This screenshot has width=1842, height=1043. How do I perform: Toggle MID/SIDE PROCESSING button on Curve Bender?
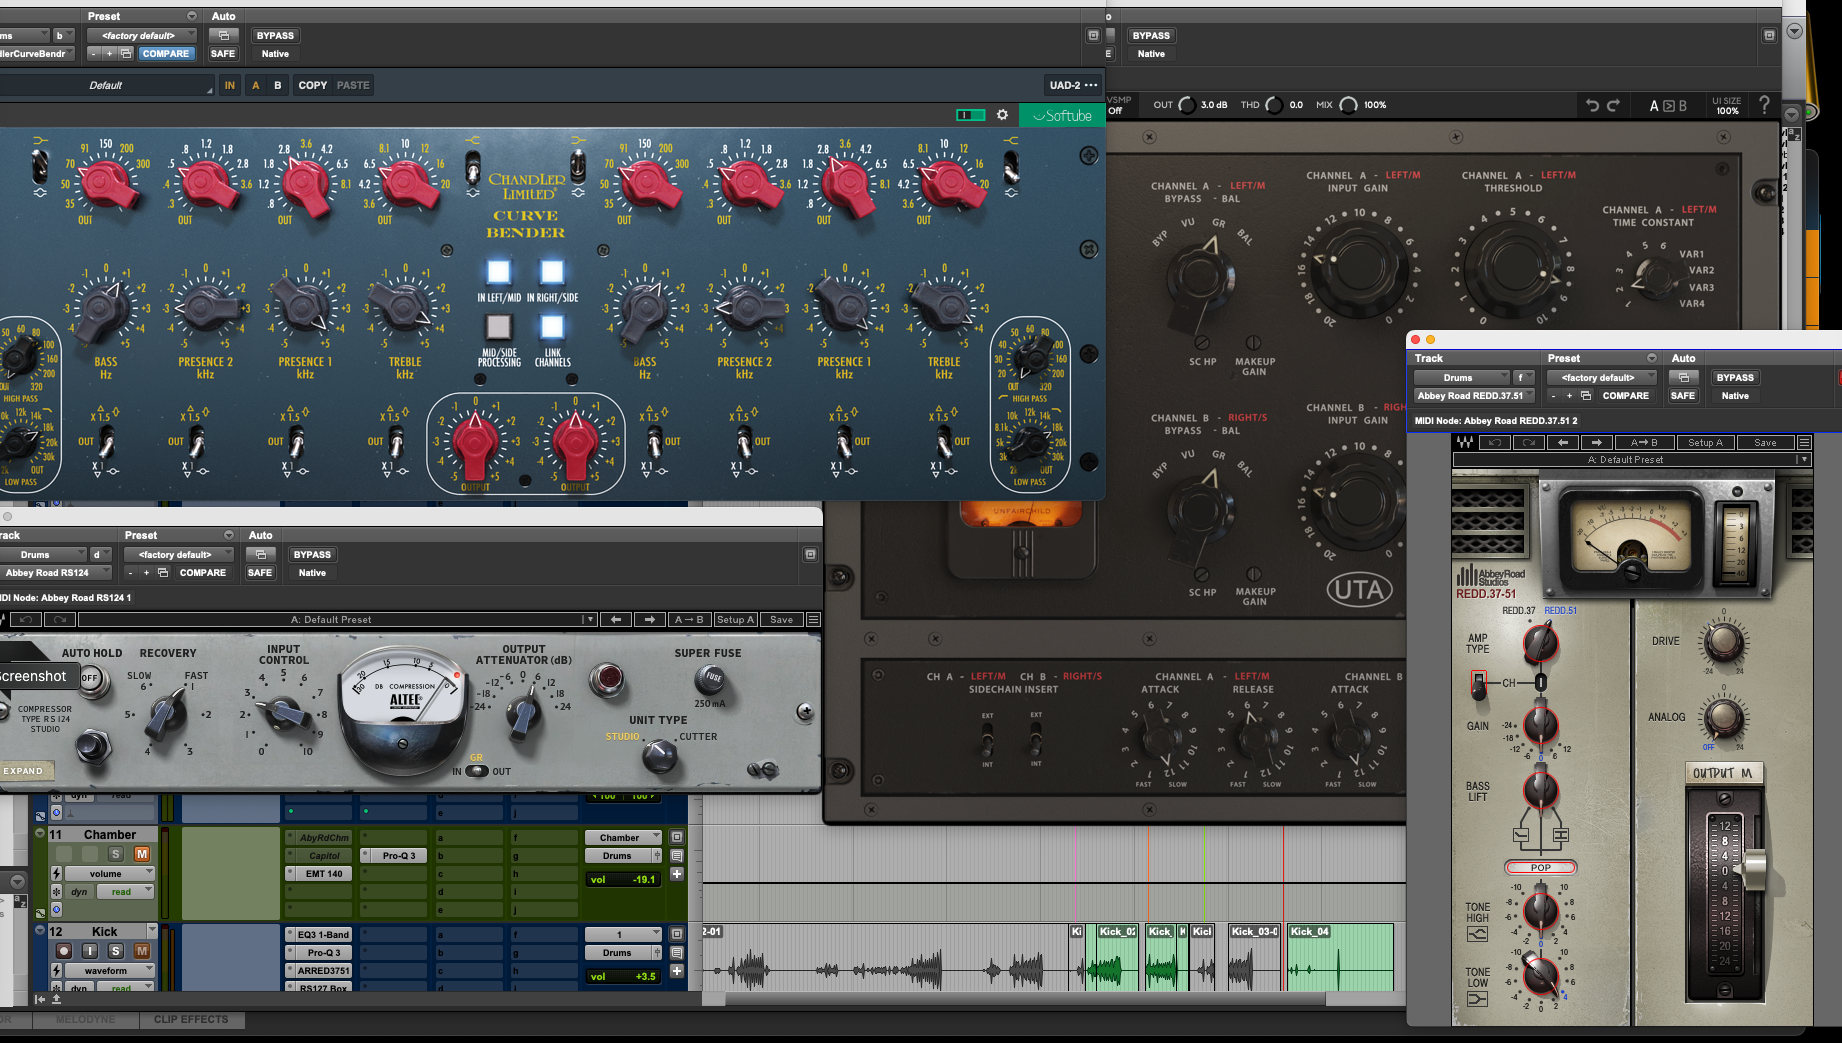498,327
